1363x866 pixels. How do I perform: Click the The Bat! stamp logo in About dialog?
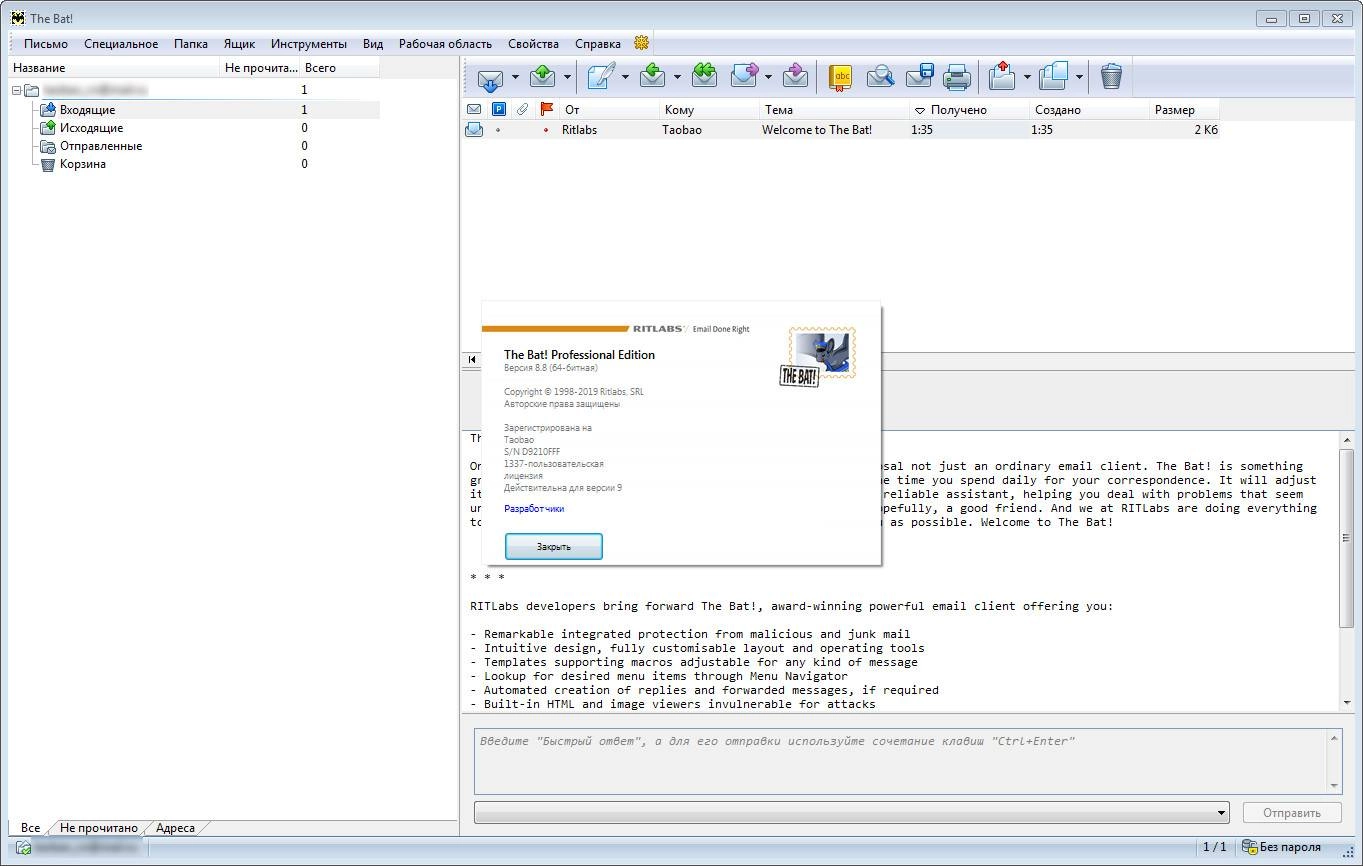[818, 357]
